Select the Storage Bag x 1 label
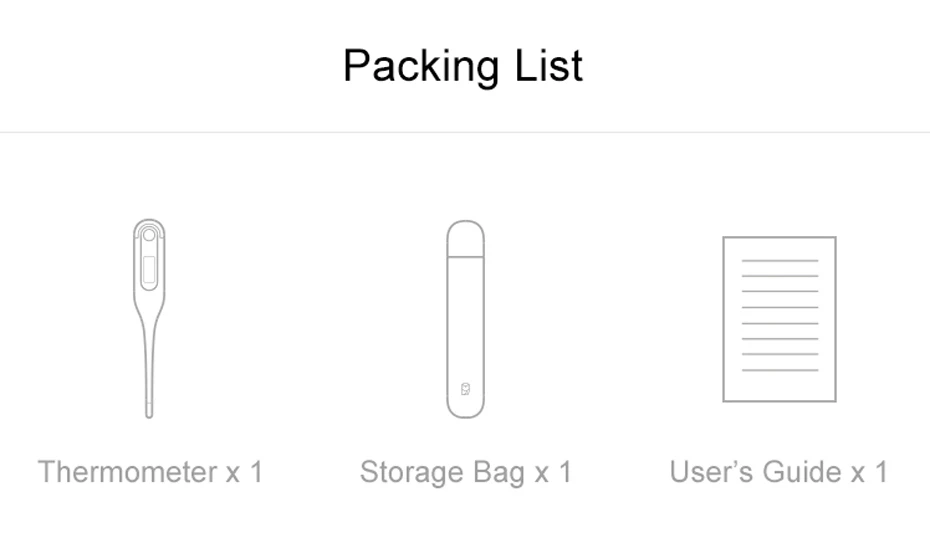This screenshot has width=930, height=538. click(466, 473)
